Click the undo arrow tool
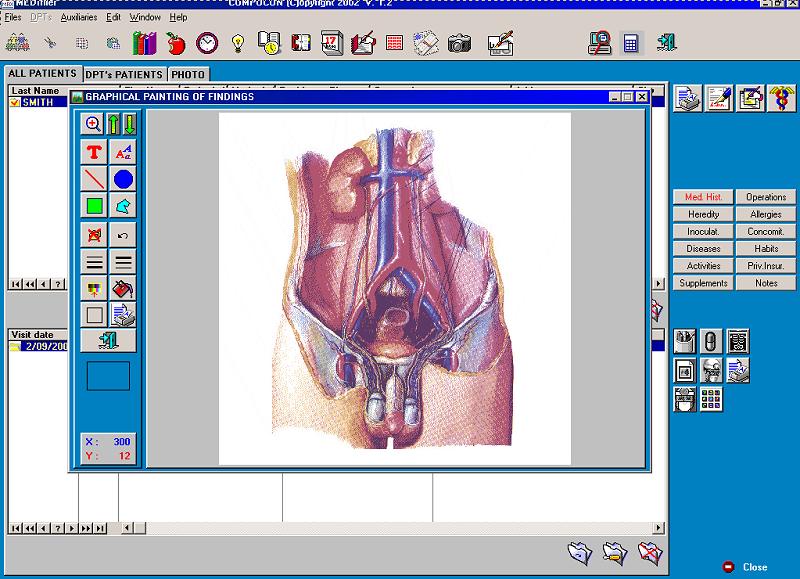The height and width of the screenshot is (579, 800). click(123, 235)
